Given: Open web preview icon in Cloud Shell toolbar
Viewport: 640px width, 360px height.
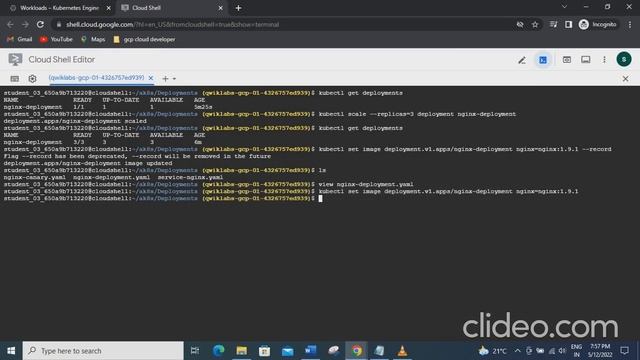Looking at the screenshot, I should [x=567, y=60].
